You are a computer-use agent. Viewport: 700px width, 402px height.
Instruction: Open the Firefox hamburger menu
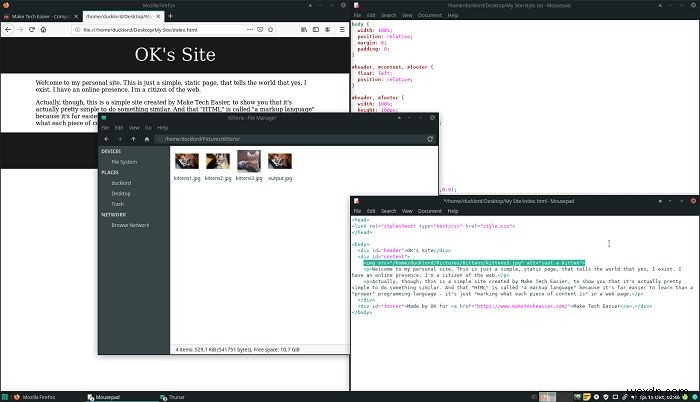pos(342,29)
